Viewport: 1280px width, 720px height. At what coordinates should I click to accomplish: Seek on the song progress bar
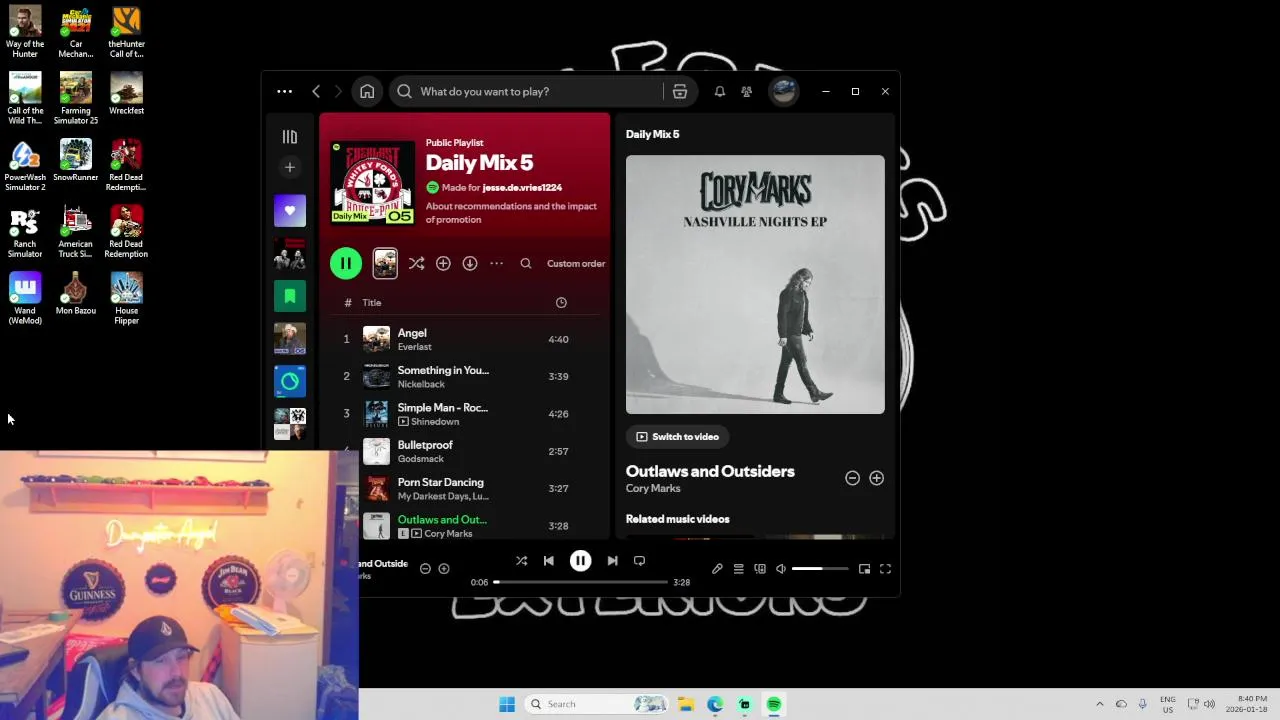[580, 582]
